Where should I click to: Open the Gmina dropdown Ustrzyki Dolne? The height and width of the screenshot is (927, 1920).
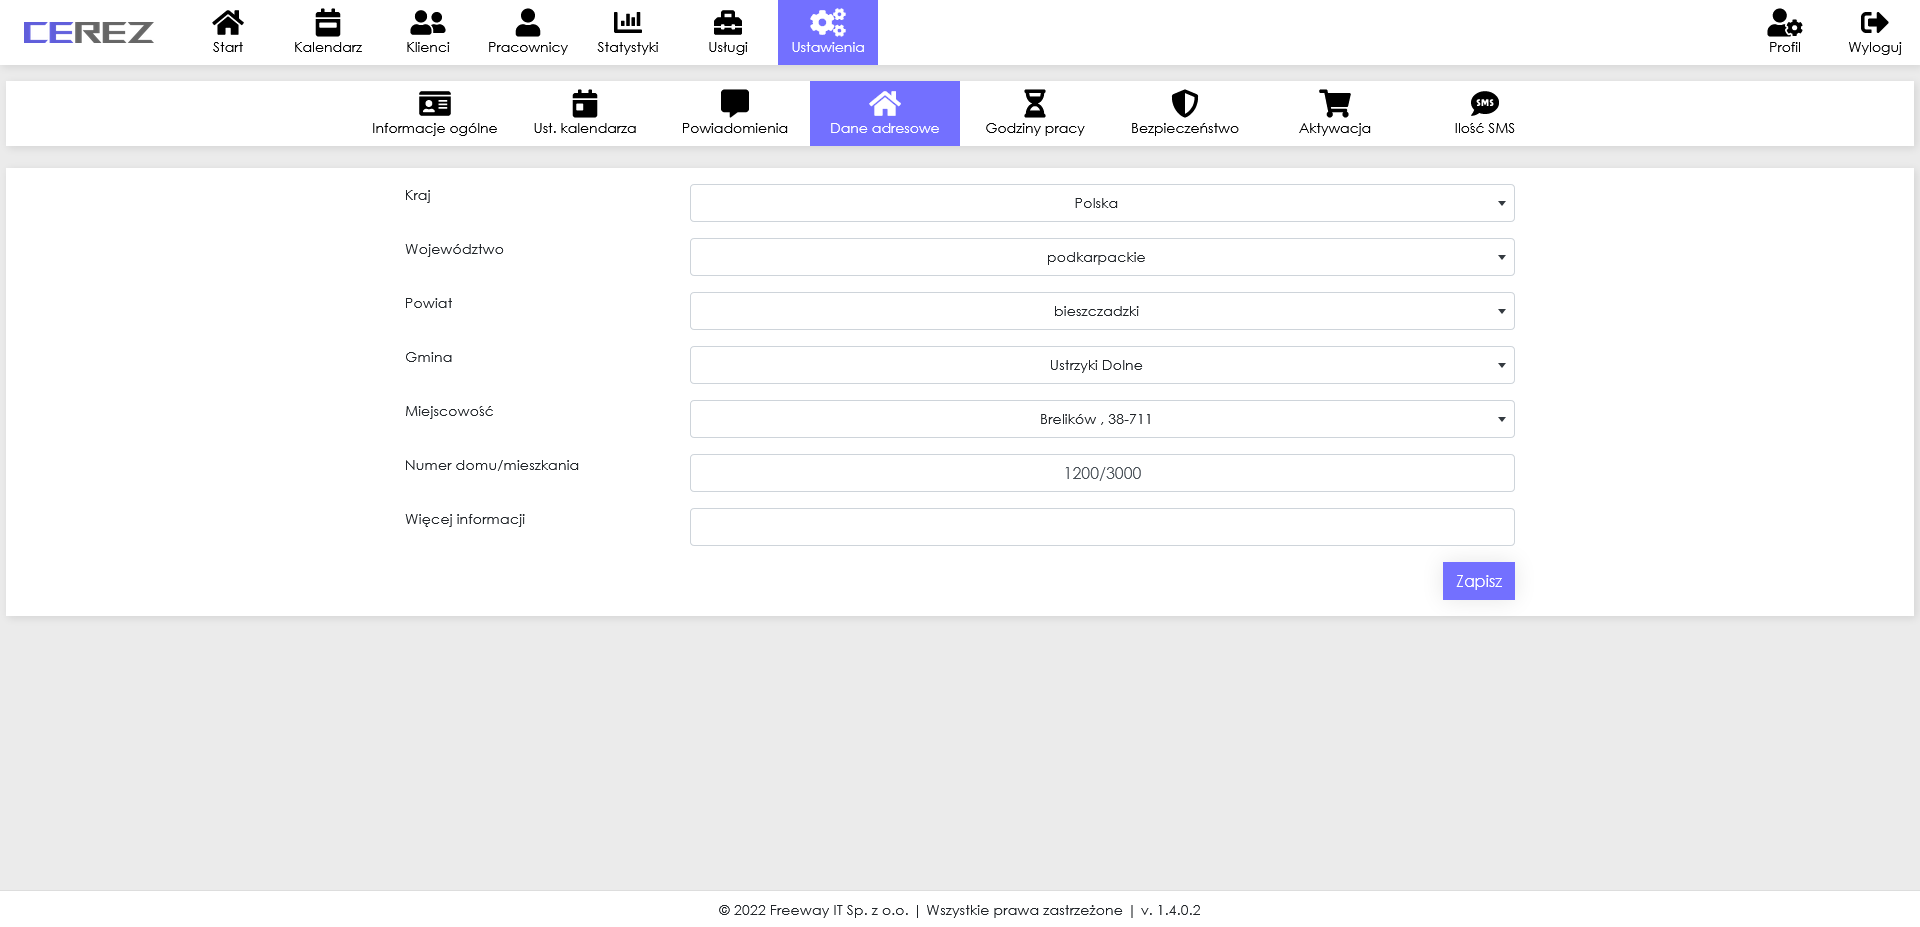coord(1101,365)
